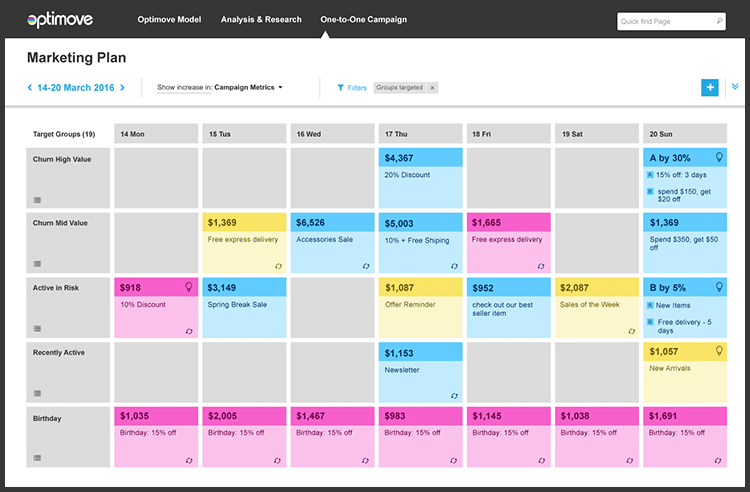Expand the double-chevron panel at top right
The image size is (750, 492).
(735, 87)
